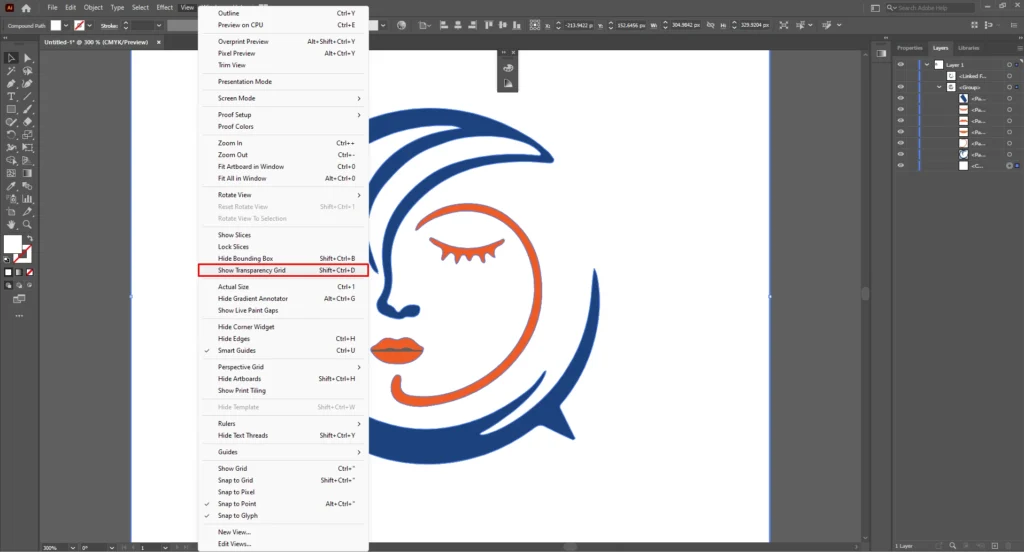This screenshot has width=1024, height=552.
Task: Select the Column Graph tool
Action: click(27, 199)
